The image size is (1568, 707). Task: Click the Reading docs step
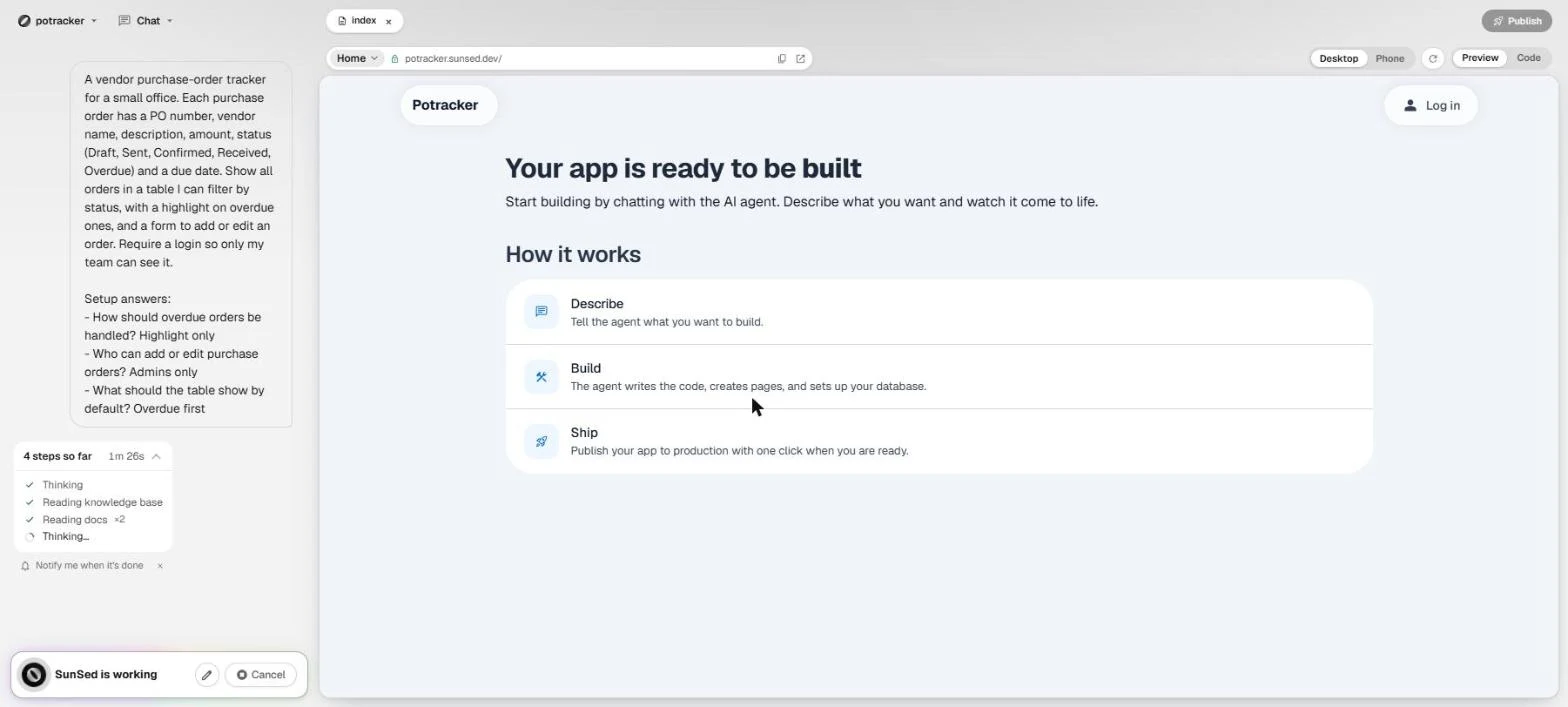click(74, 520)
